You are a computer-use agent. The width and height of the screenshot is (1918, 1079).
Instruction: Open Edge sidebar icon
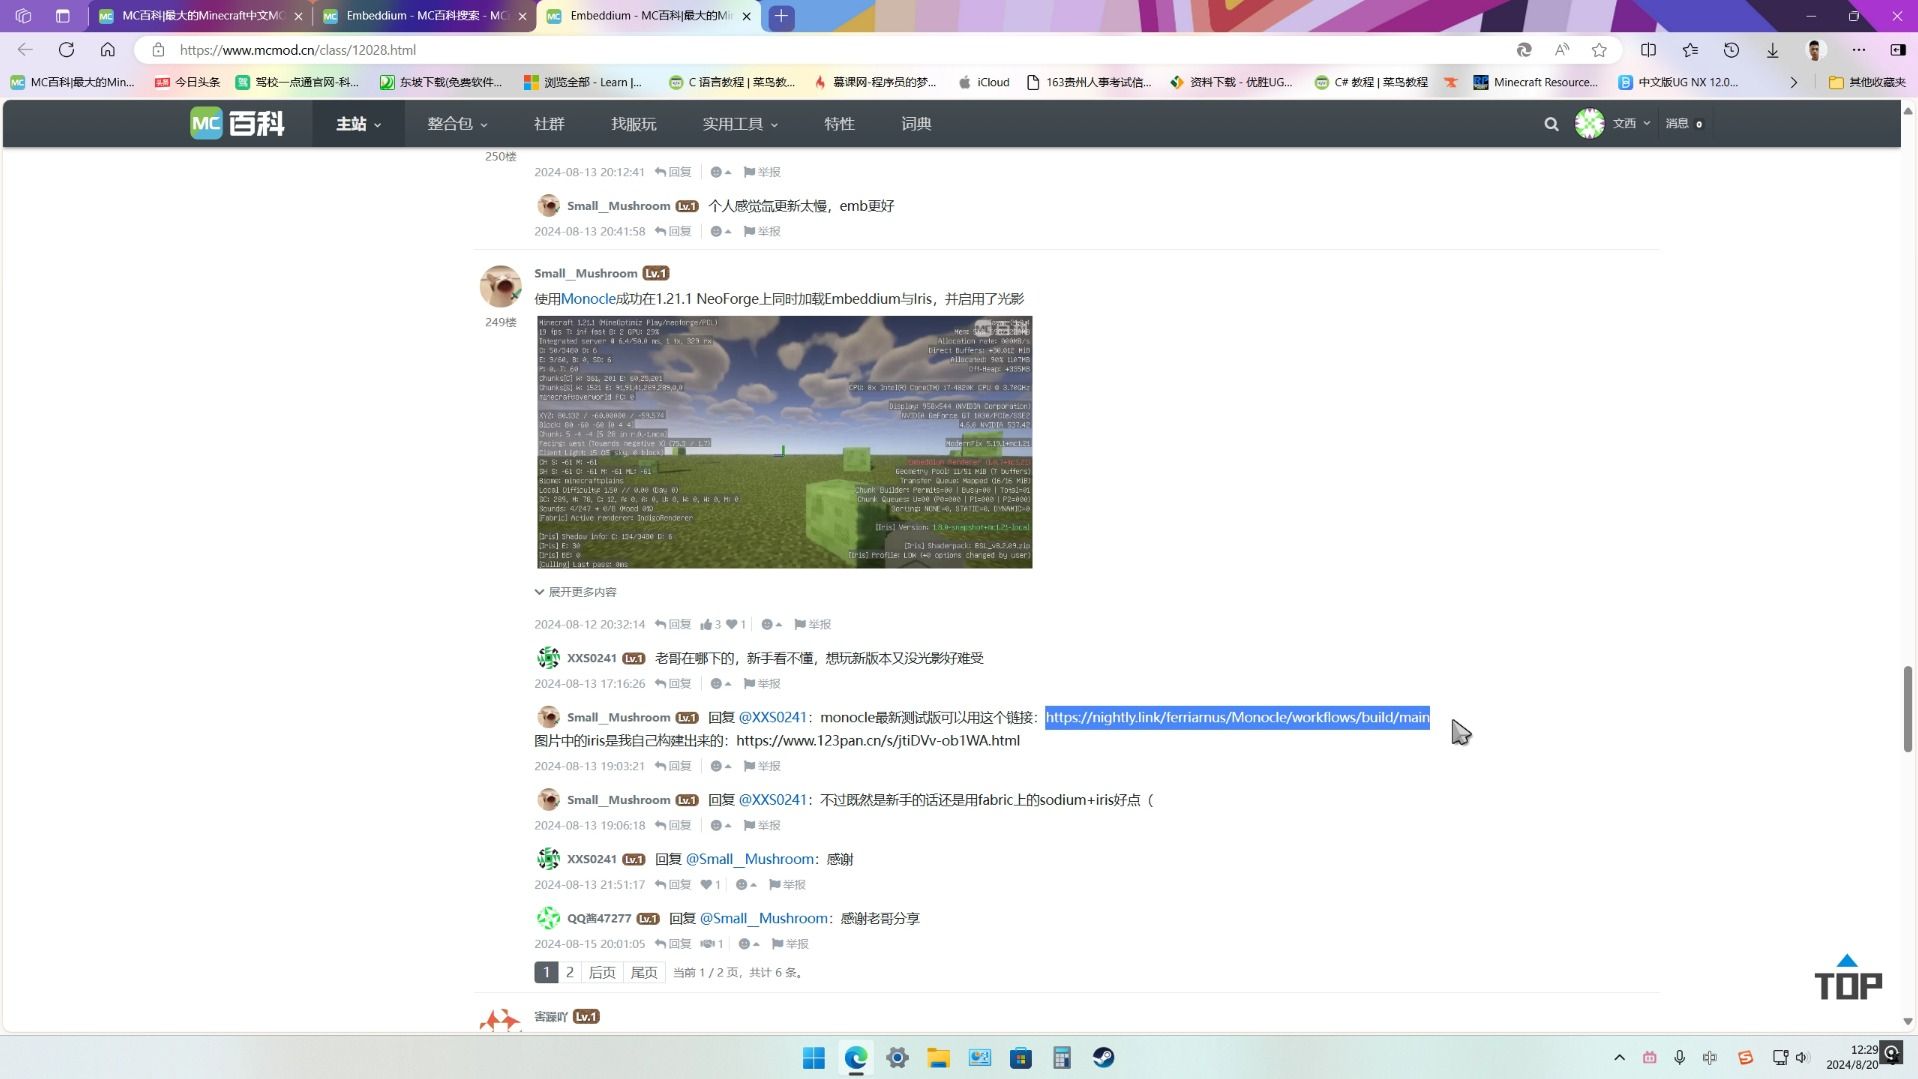coord(1897,50)
